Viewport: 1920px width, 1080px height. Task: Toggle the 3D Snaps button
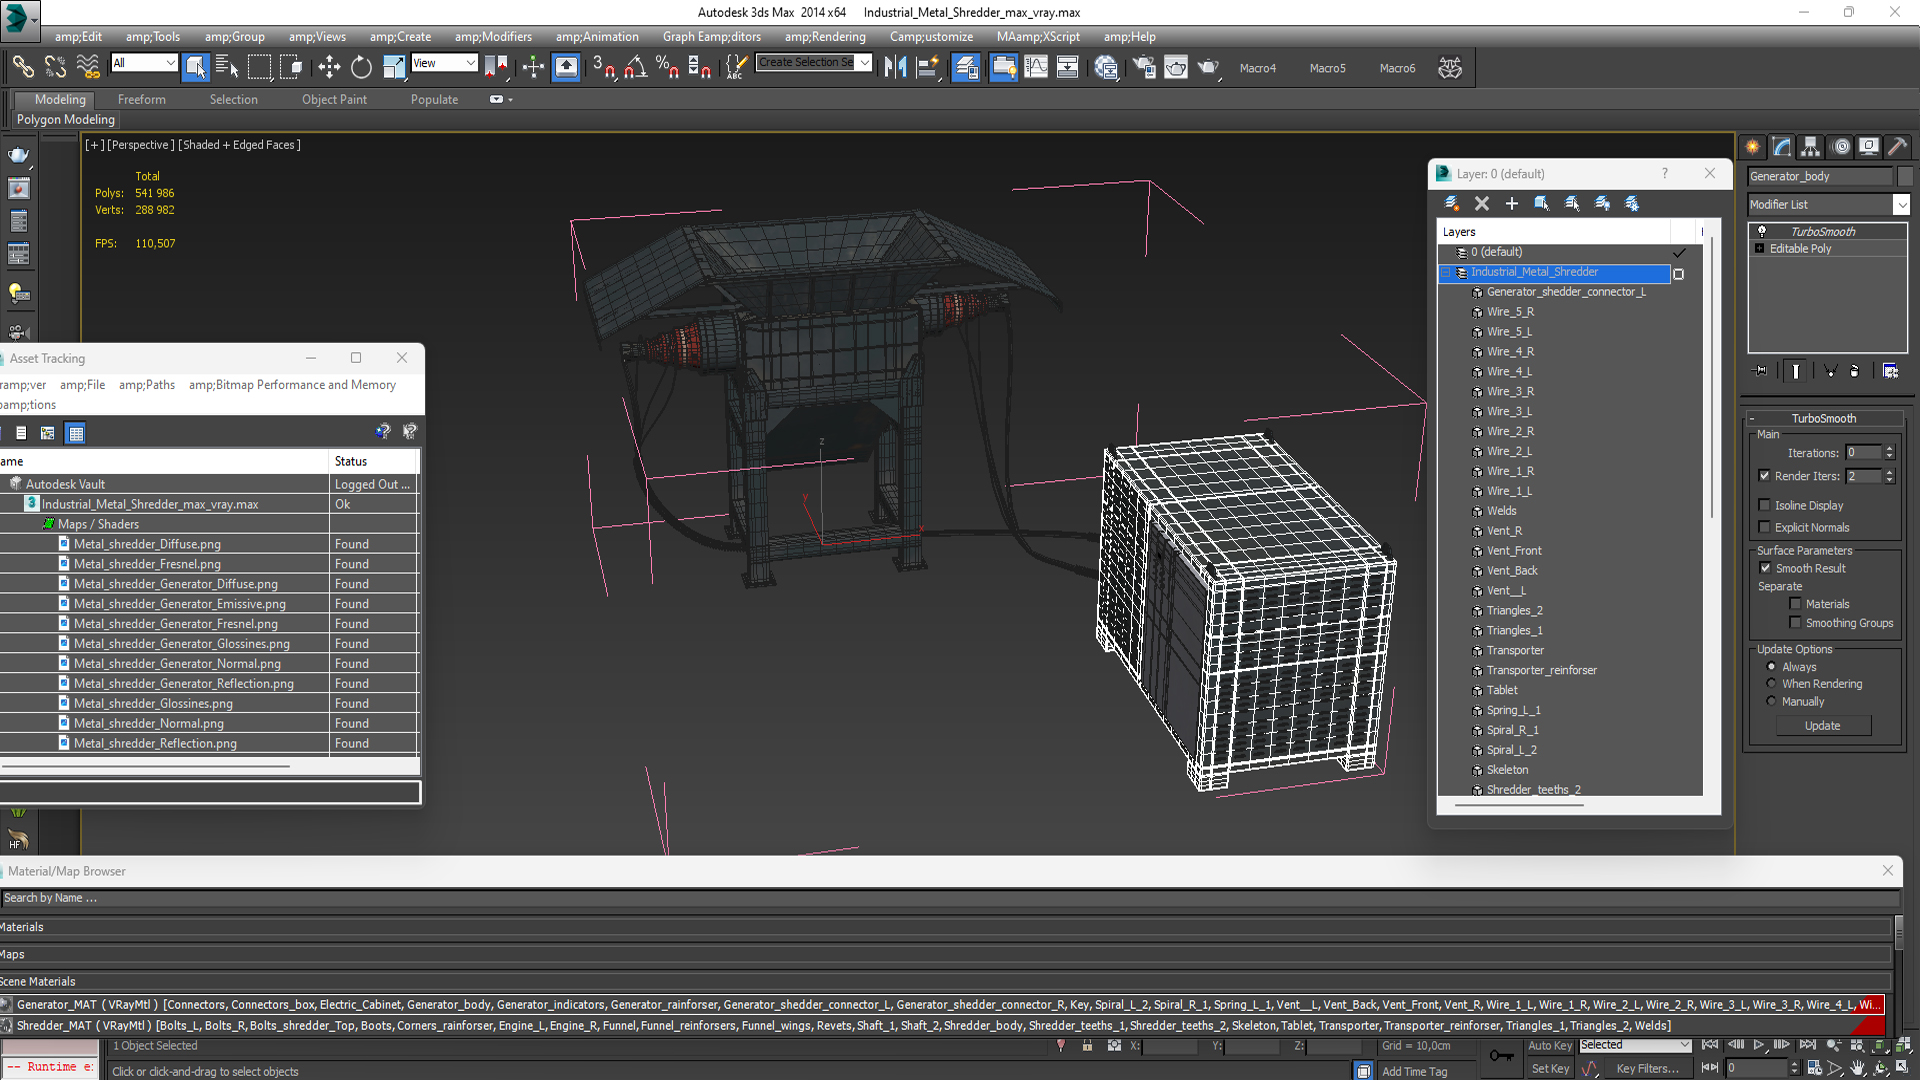(603, 67)
